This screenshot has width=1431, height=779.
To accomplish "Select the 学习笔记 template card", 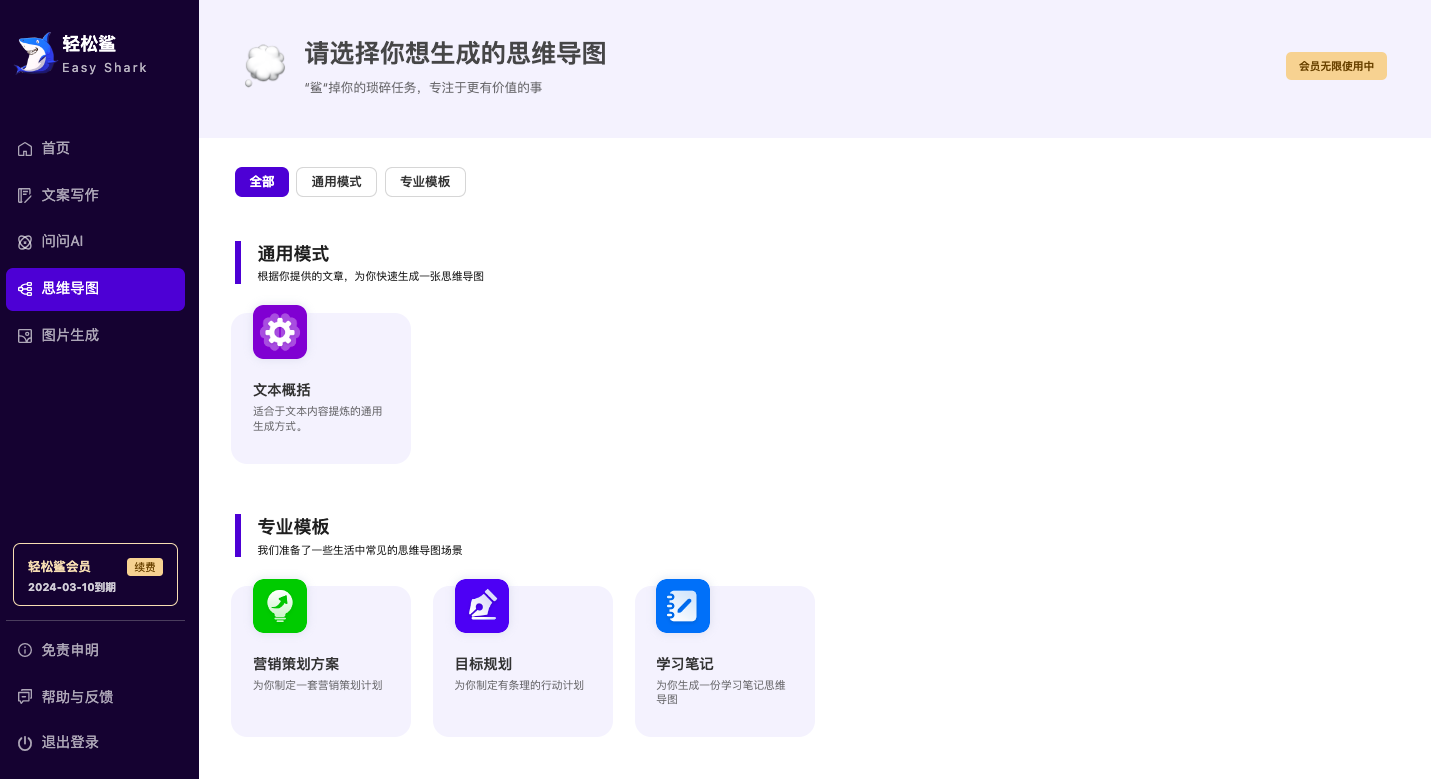I will 725,661.
